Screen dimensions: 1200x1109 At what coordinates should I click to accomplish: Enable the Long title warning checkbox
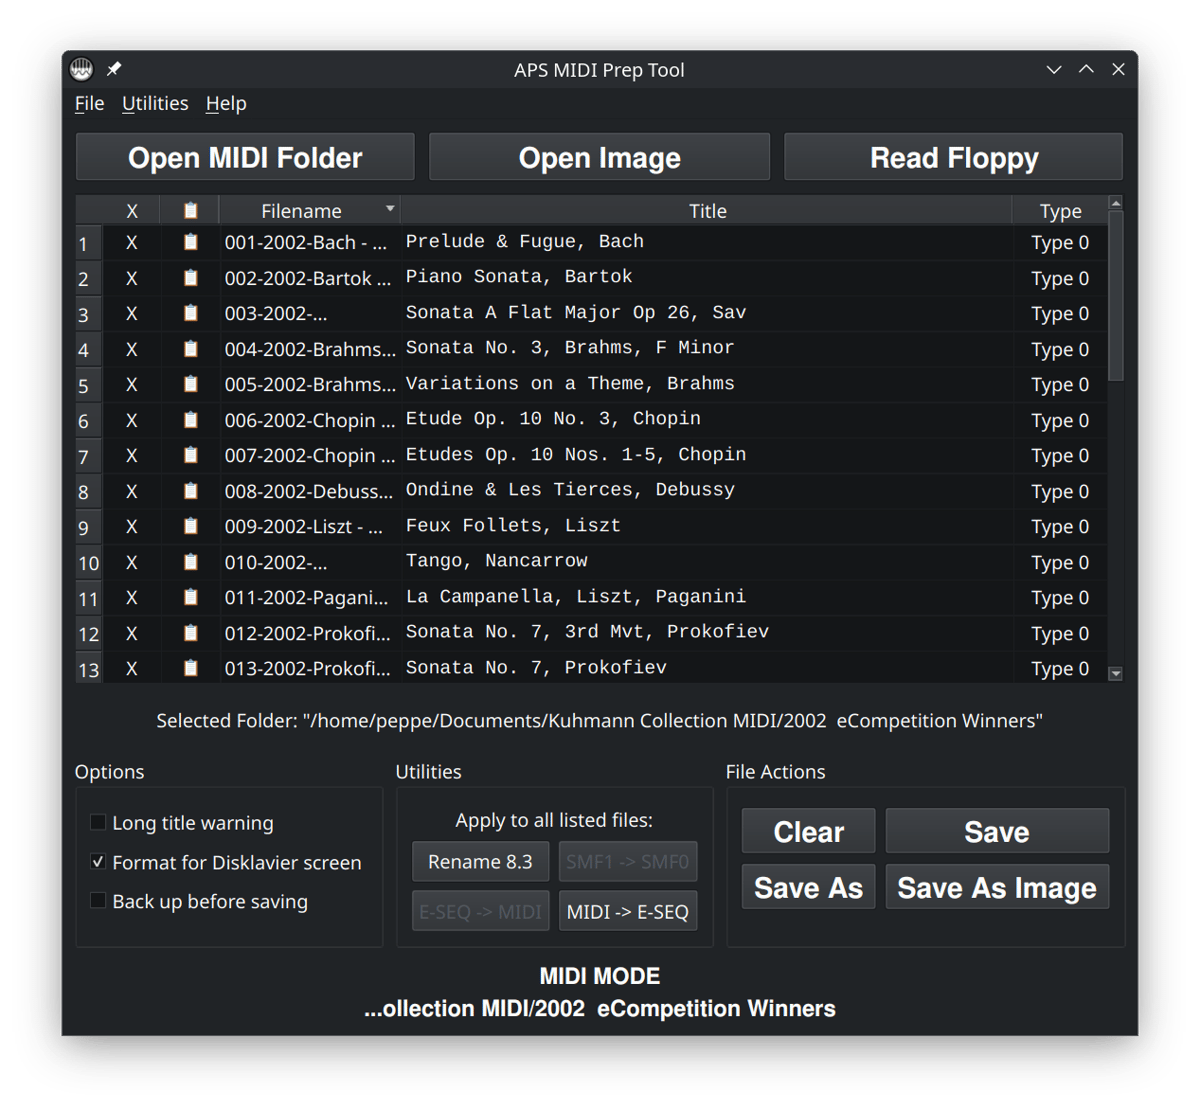pos(98,822)
